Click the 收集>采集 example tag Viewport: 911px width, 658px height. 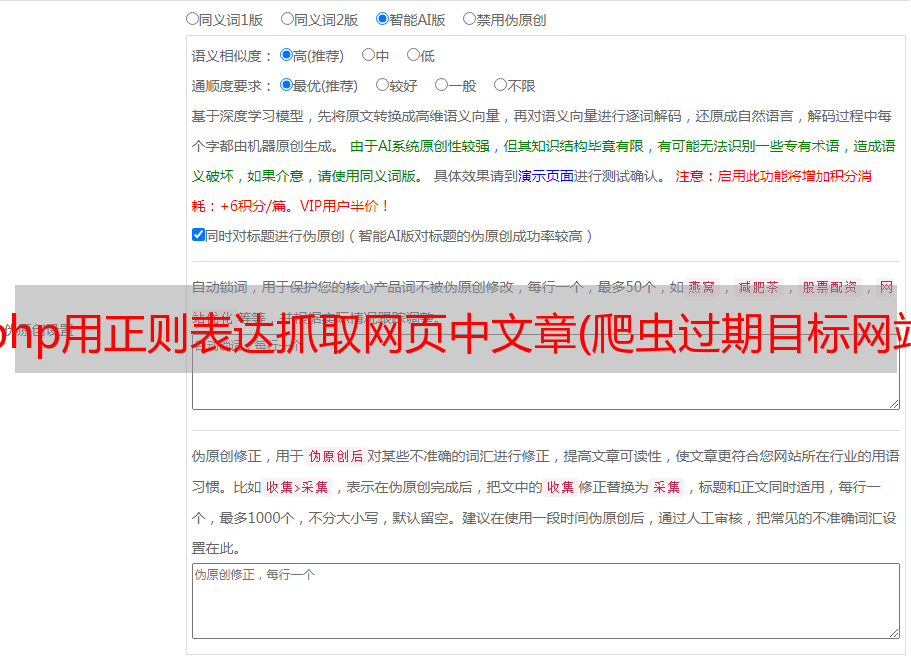pos(297,487)
